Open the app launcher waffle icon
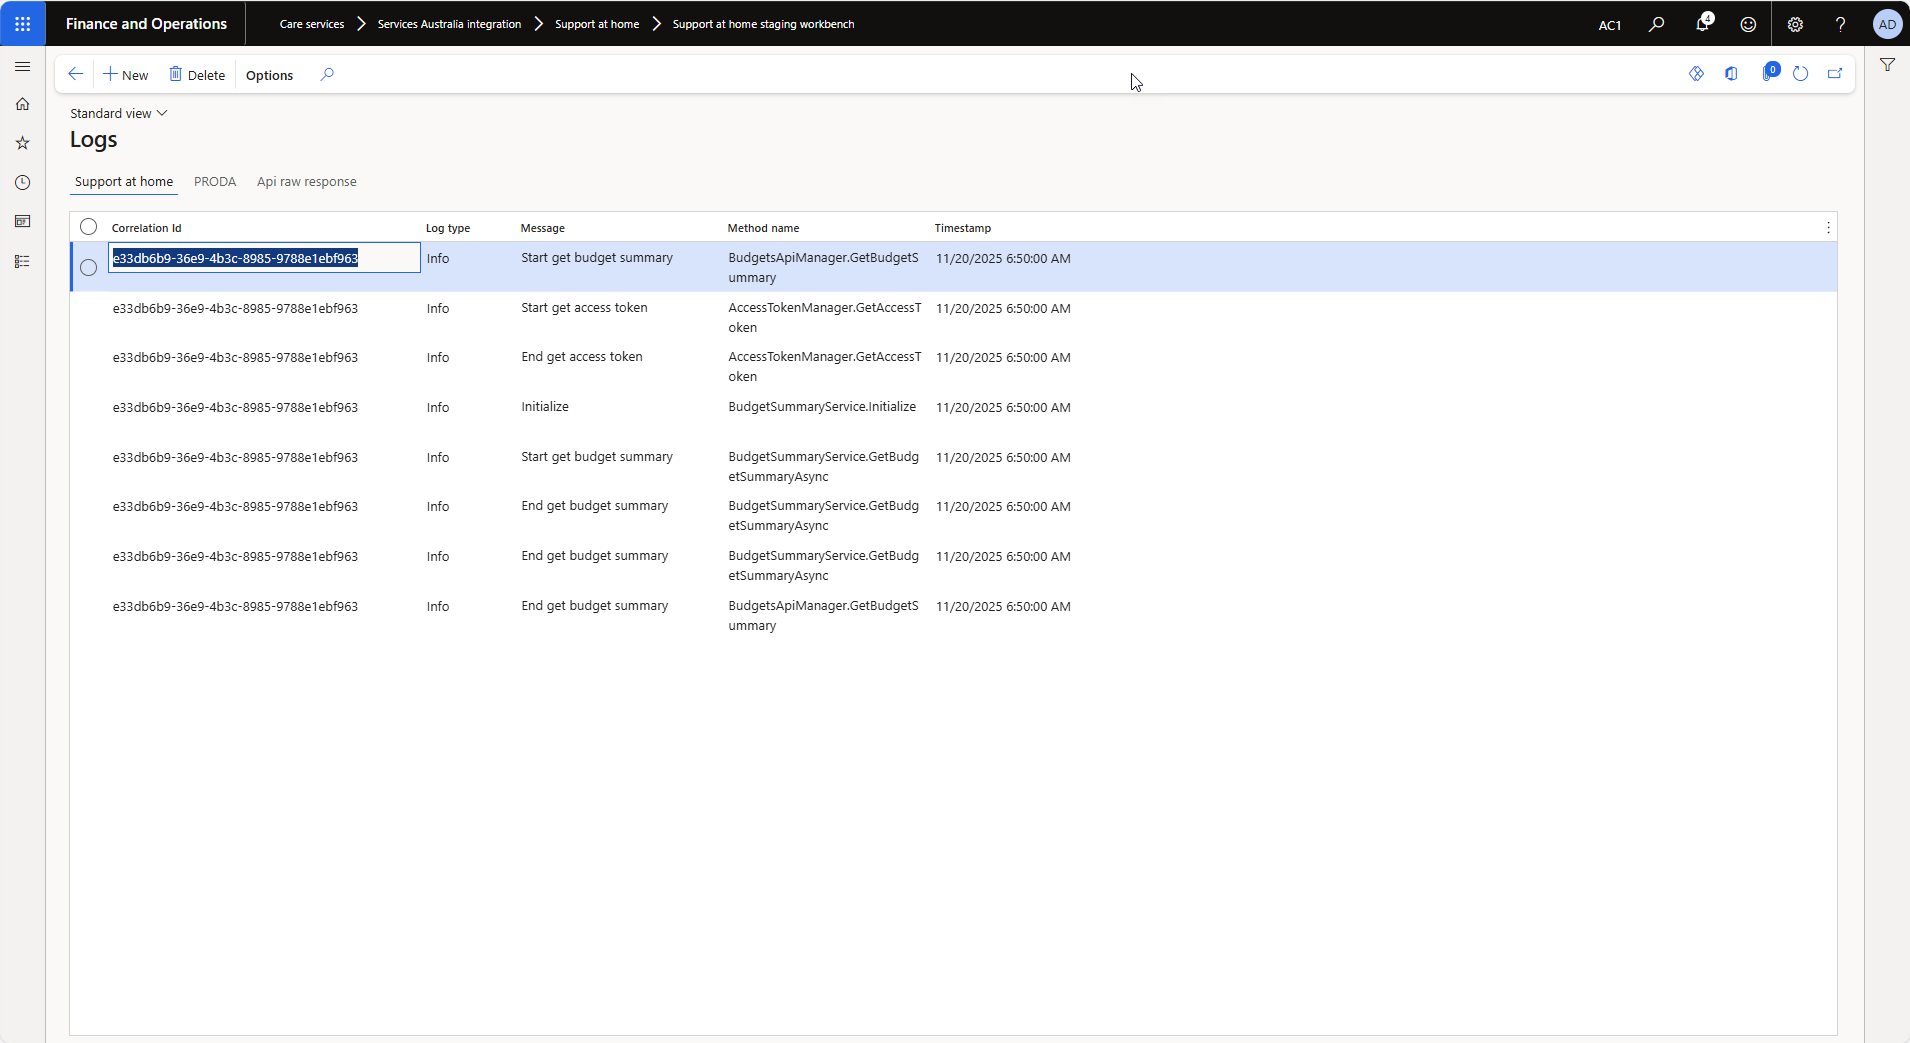1910x1043 pixels. point(22,23)
